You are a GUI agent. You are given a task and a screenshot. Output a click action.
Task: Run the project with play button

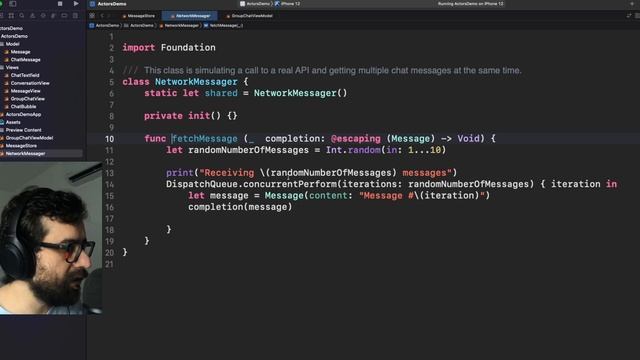76,4
